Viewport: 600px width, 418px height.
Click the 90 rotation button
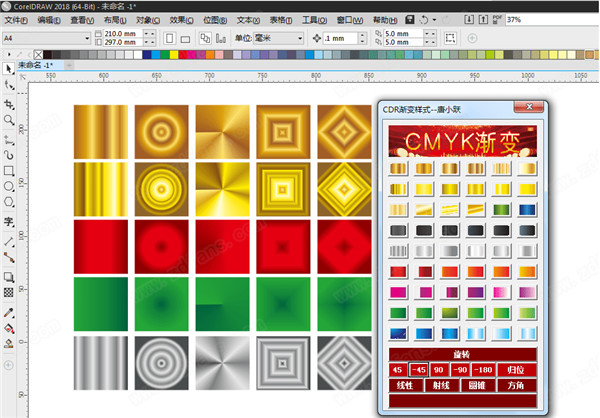coord(439,370)
